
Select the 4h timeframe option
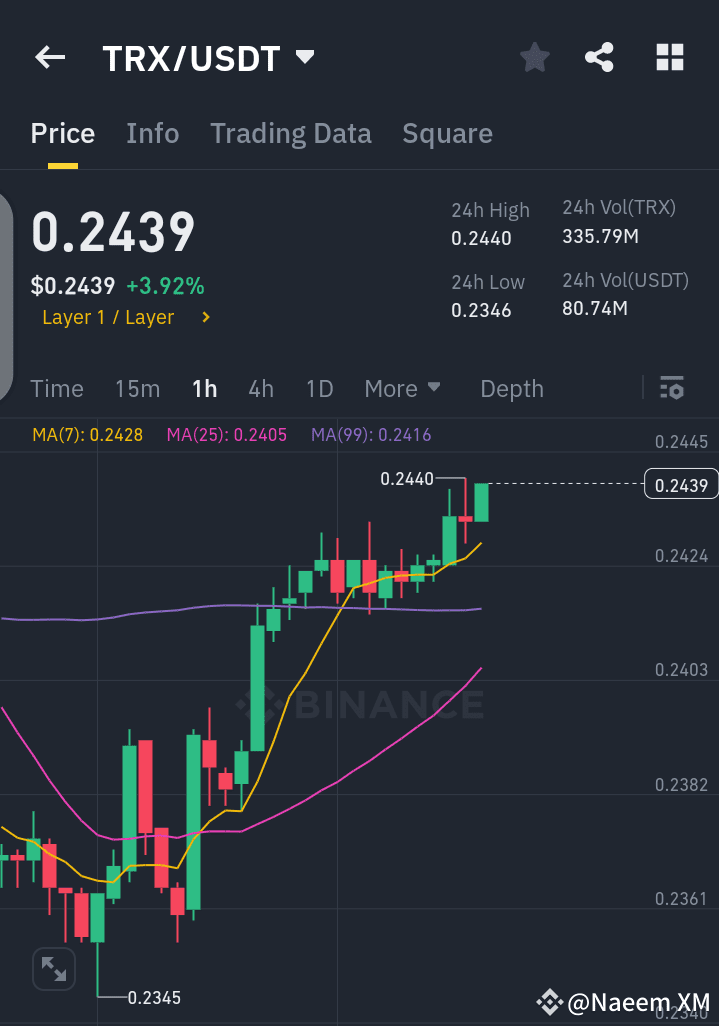click(261, 388)
